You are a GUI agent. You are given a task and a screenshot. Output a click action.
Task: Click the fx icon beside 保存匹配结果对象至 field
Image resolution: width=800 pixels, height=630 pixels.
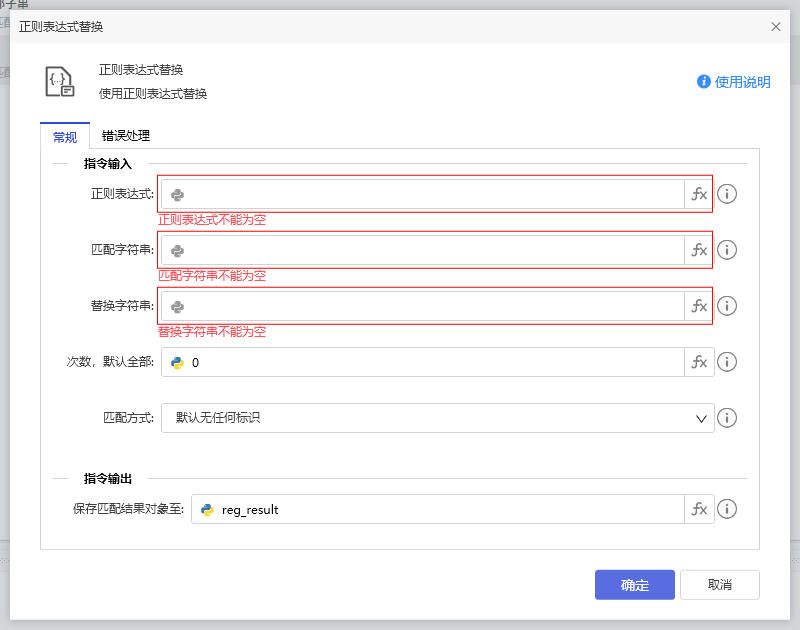coord(699,509)
